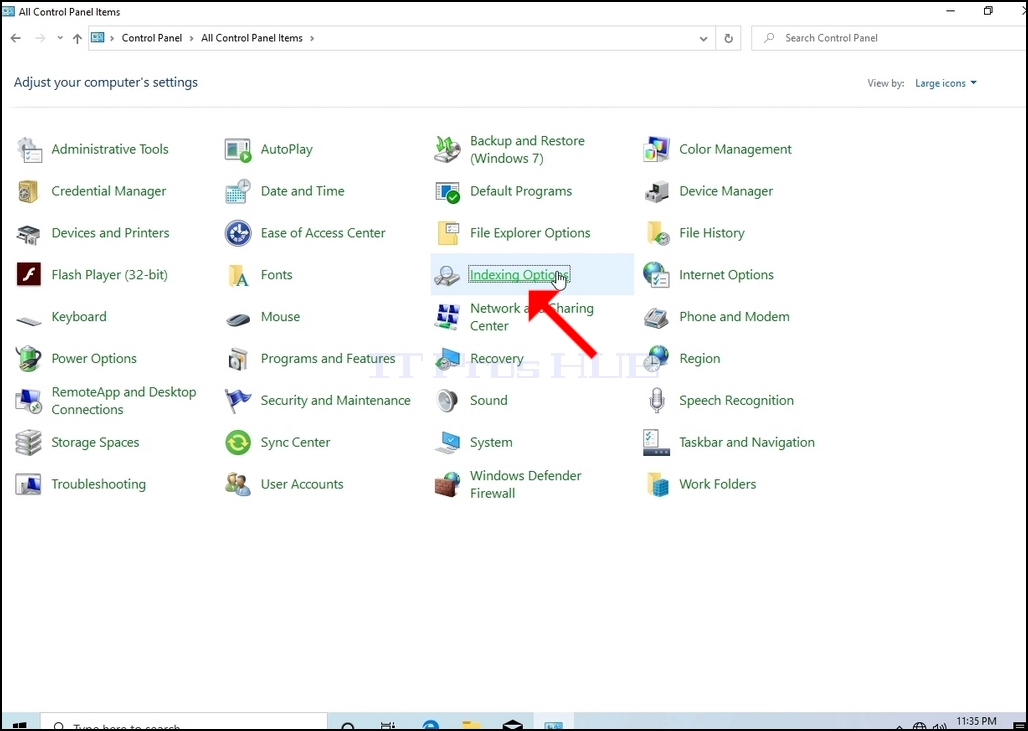Go back with the Back arrow
This screenshot has height=731, width=1028.
click(x=16, y=38)
